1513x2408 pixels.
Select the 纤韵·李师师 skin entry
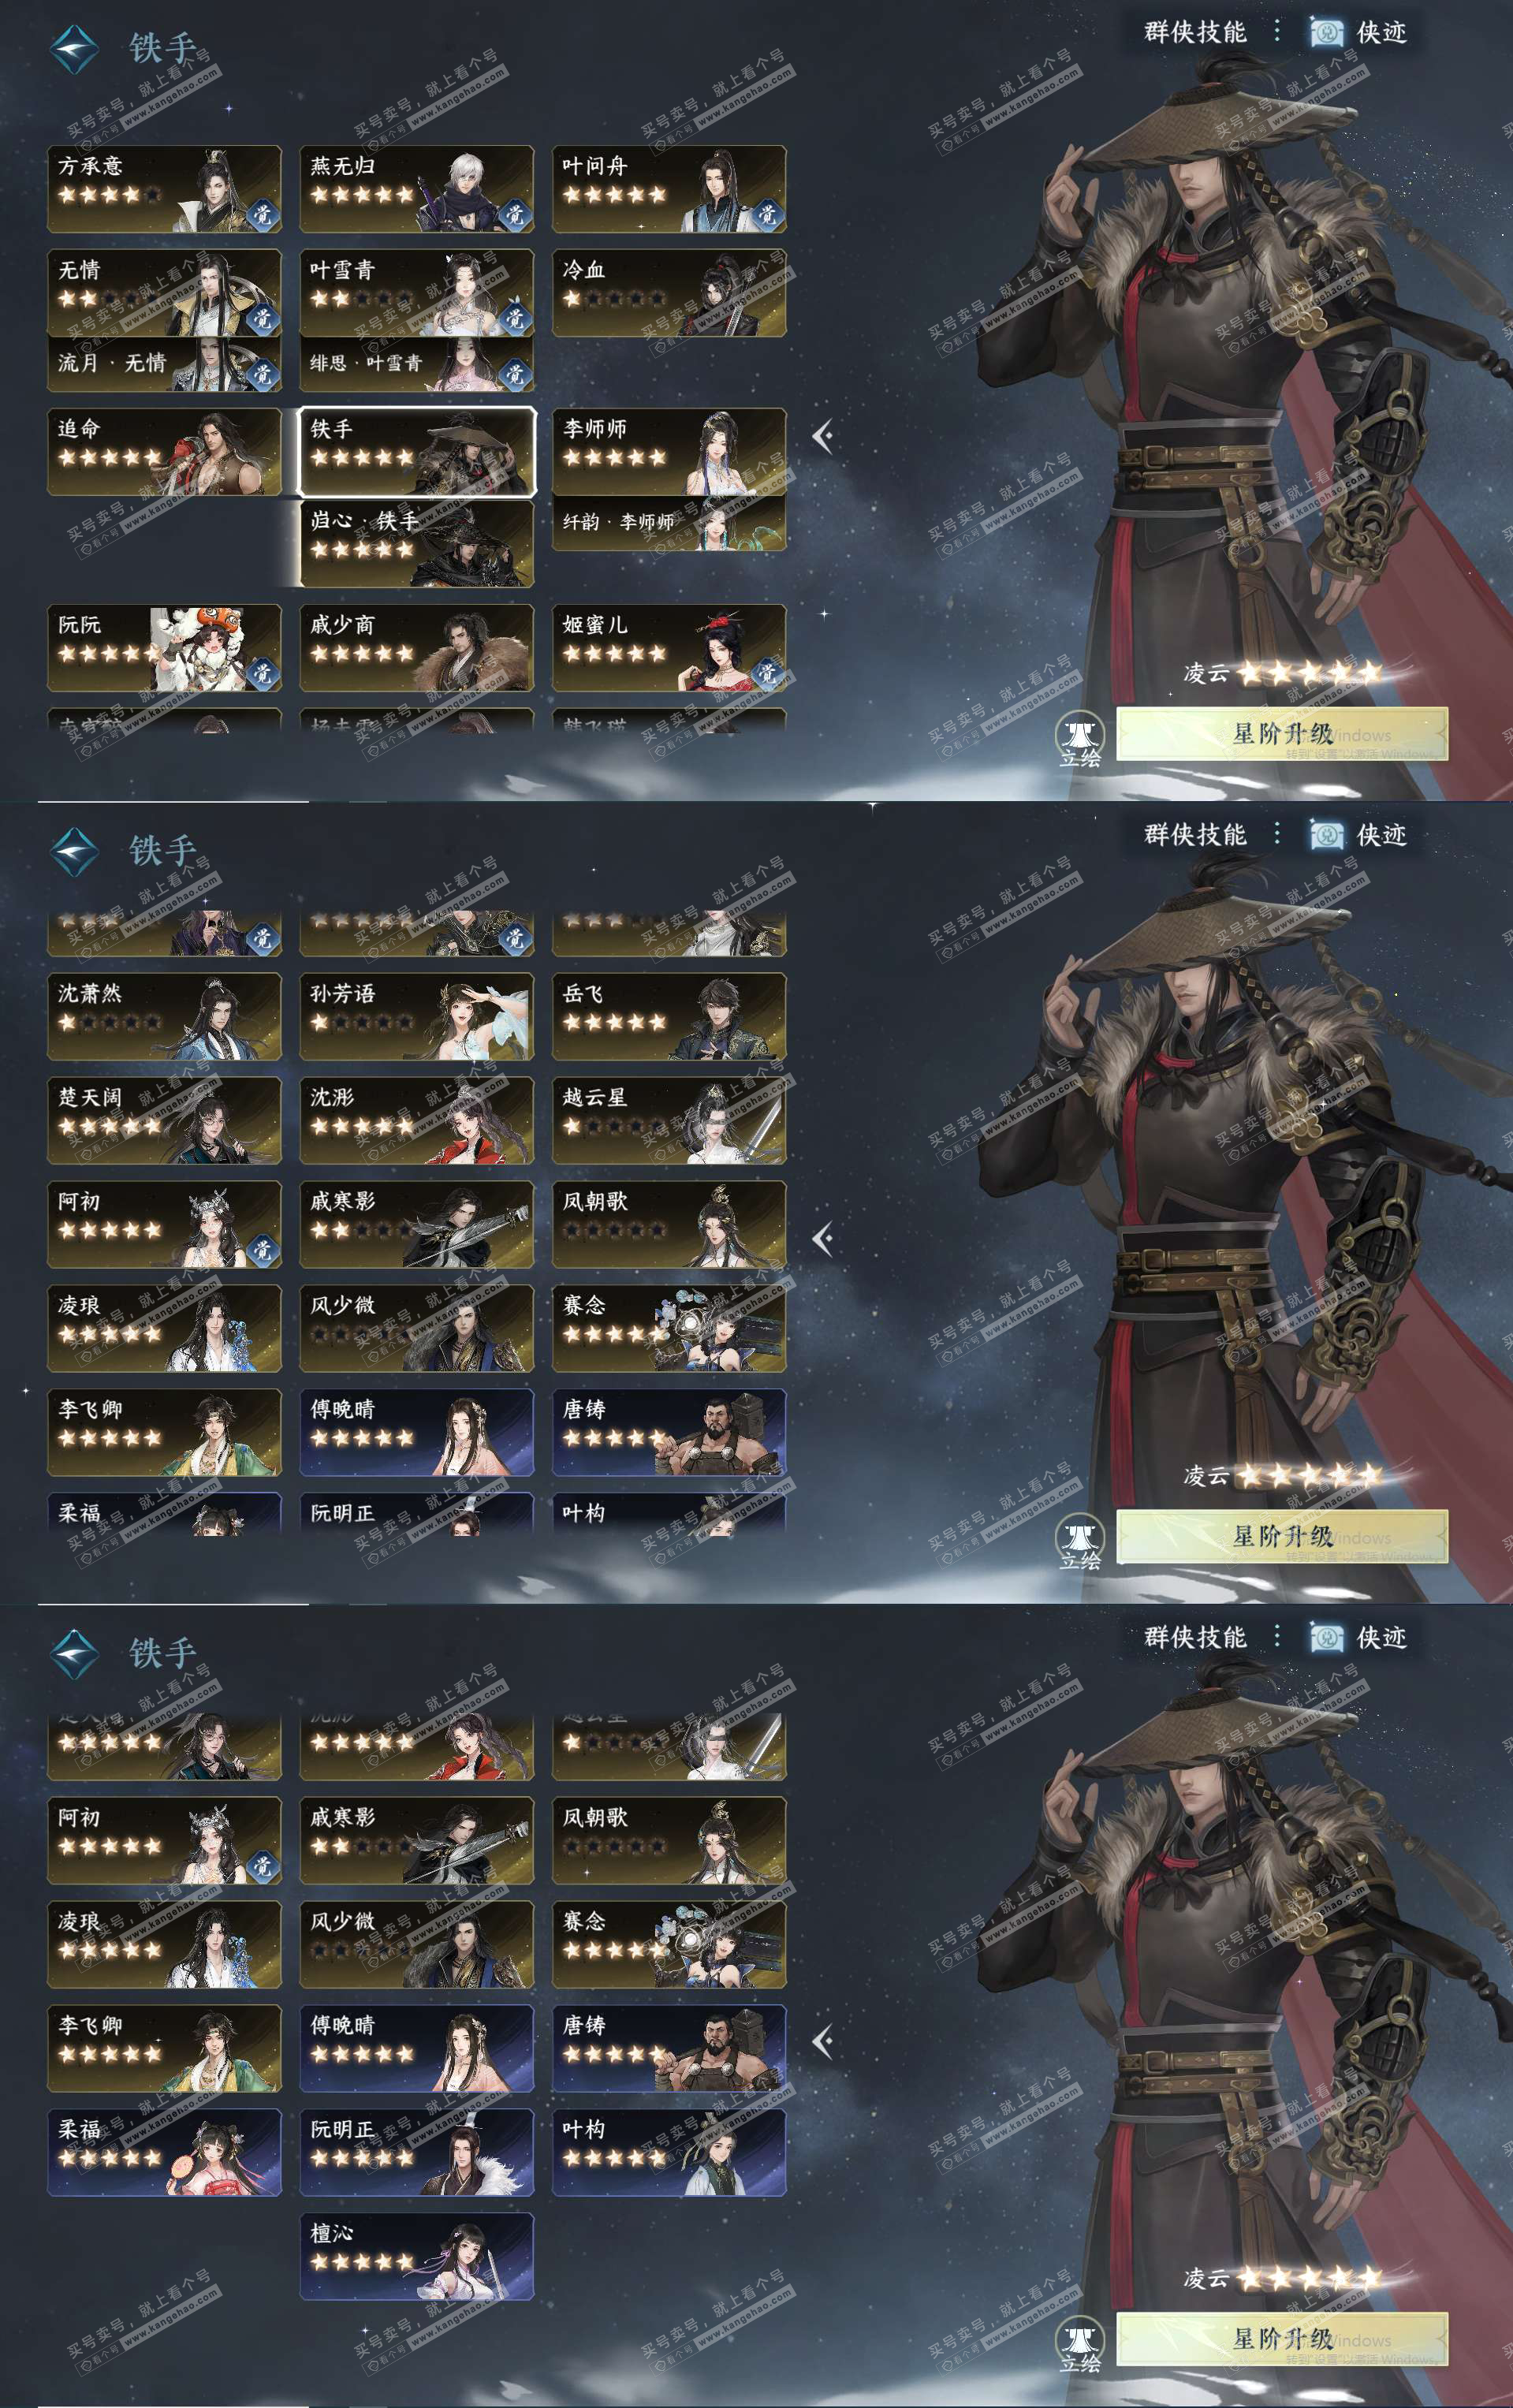point(669,523)
